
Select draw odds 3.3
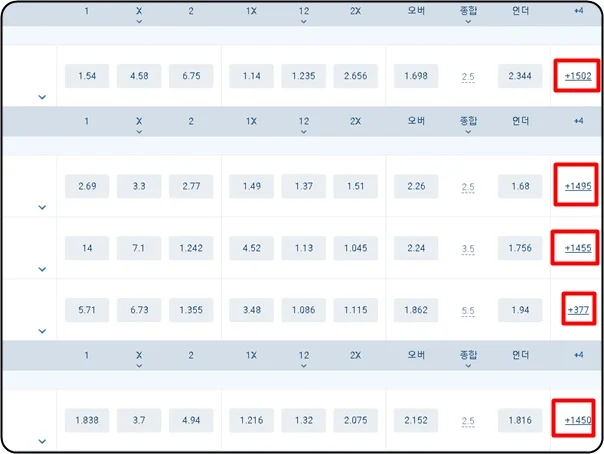point(139,186)
